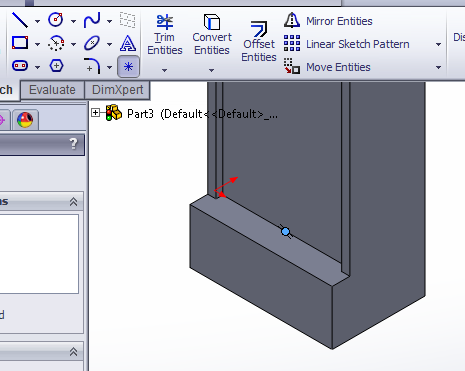
Task: Click the grayed-out Plane tool icon
Action: pos(128,20)
